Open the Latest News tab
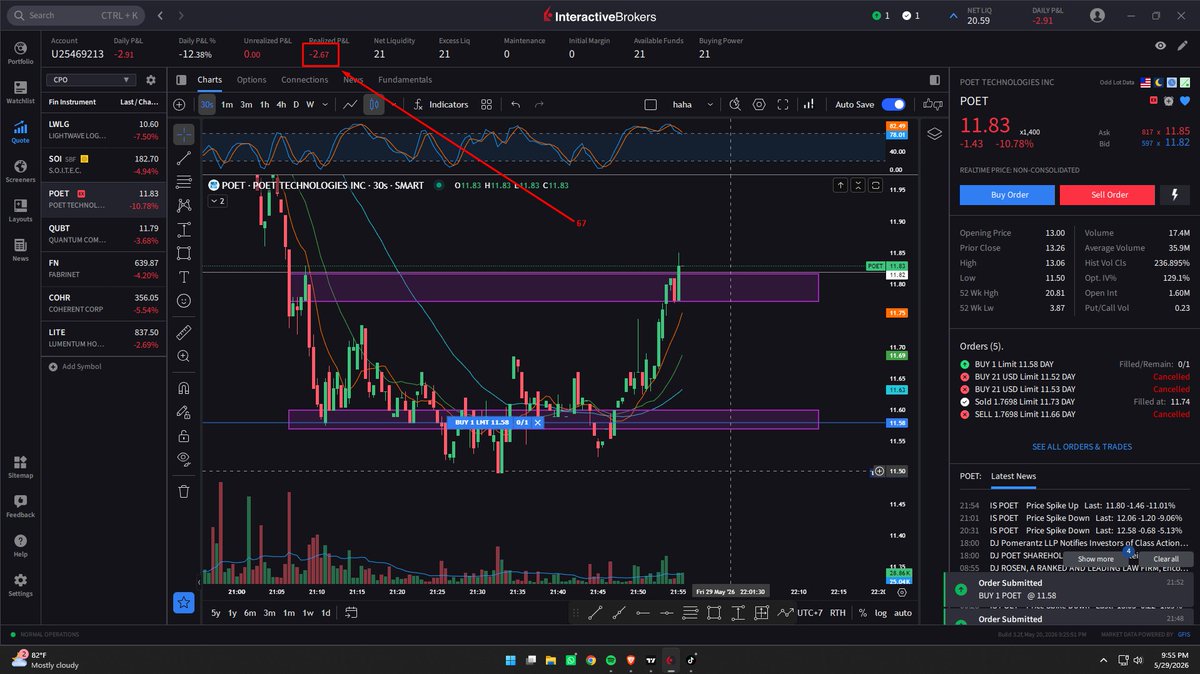The image size is (1200, 674). (1013, 476)
